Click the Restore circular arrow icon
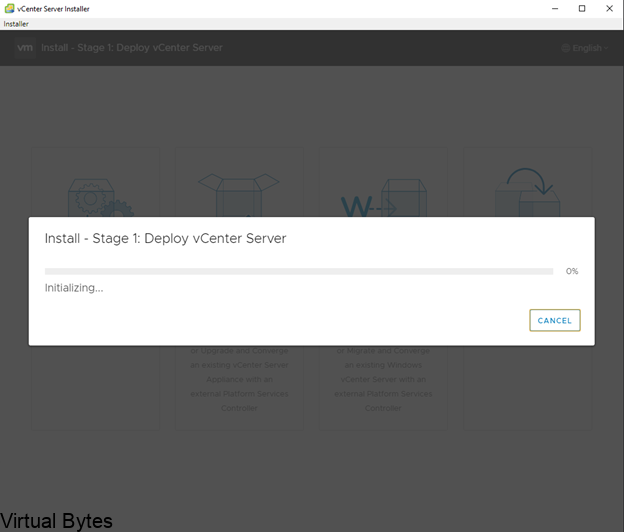This screenshot has width=624, height=532. 528,192
